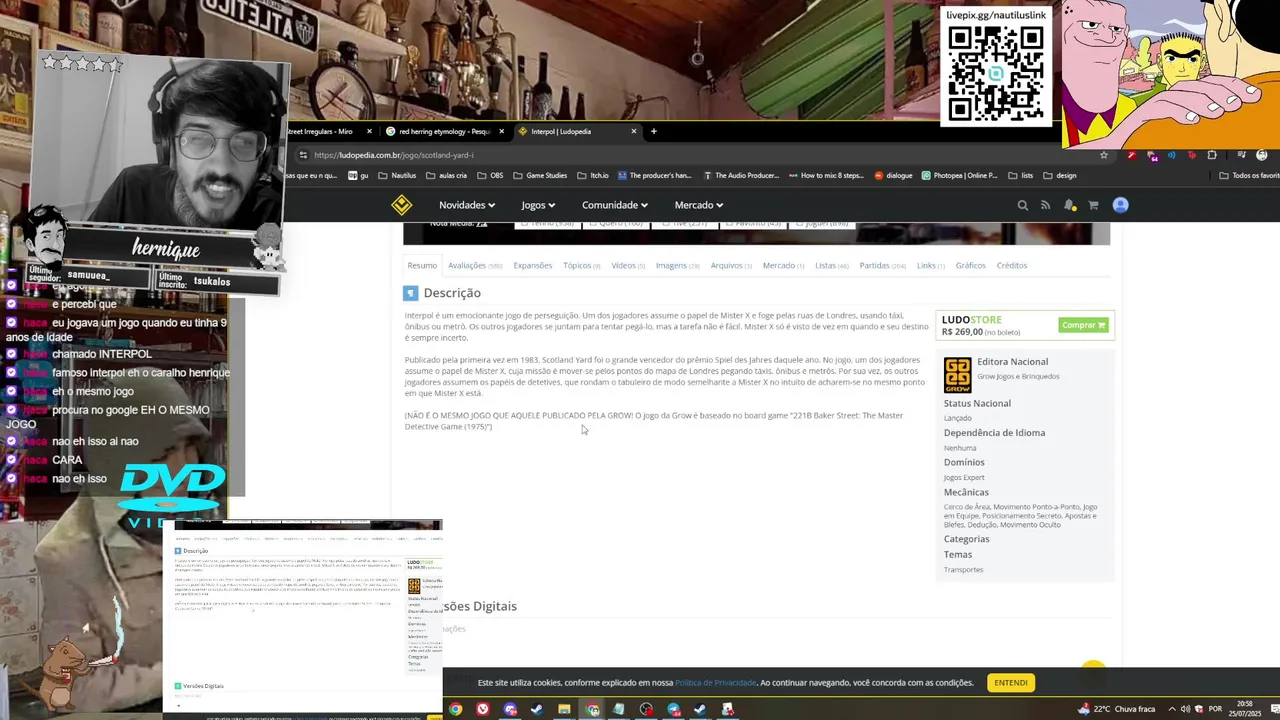Show hidden system tray icons
Viewport: 1280px width, 720px height.
(1172, 710)
